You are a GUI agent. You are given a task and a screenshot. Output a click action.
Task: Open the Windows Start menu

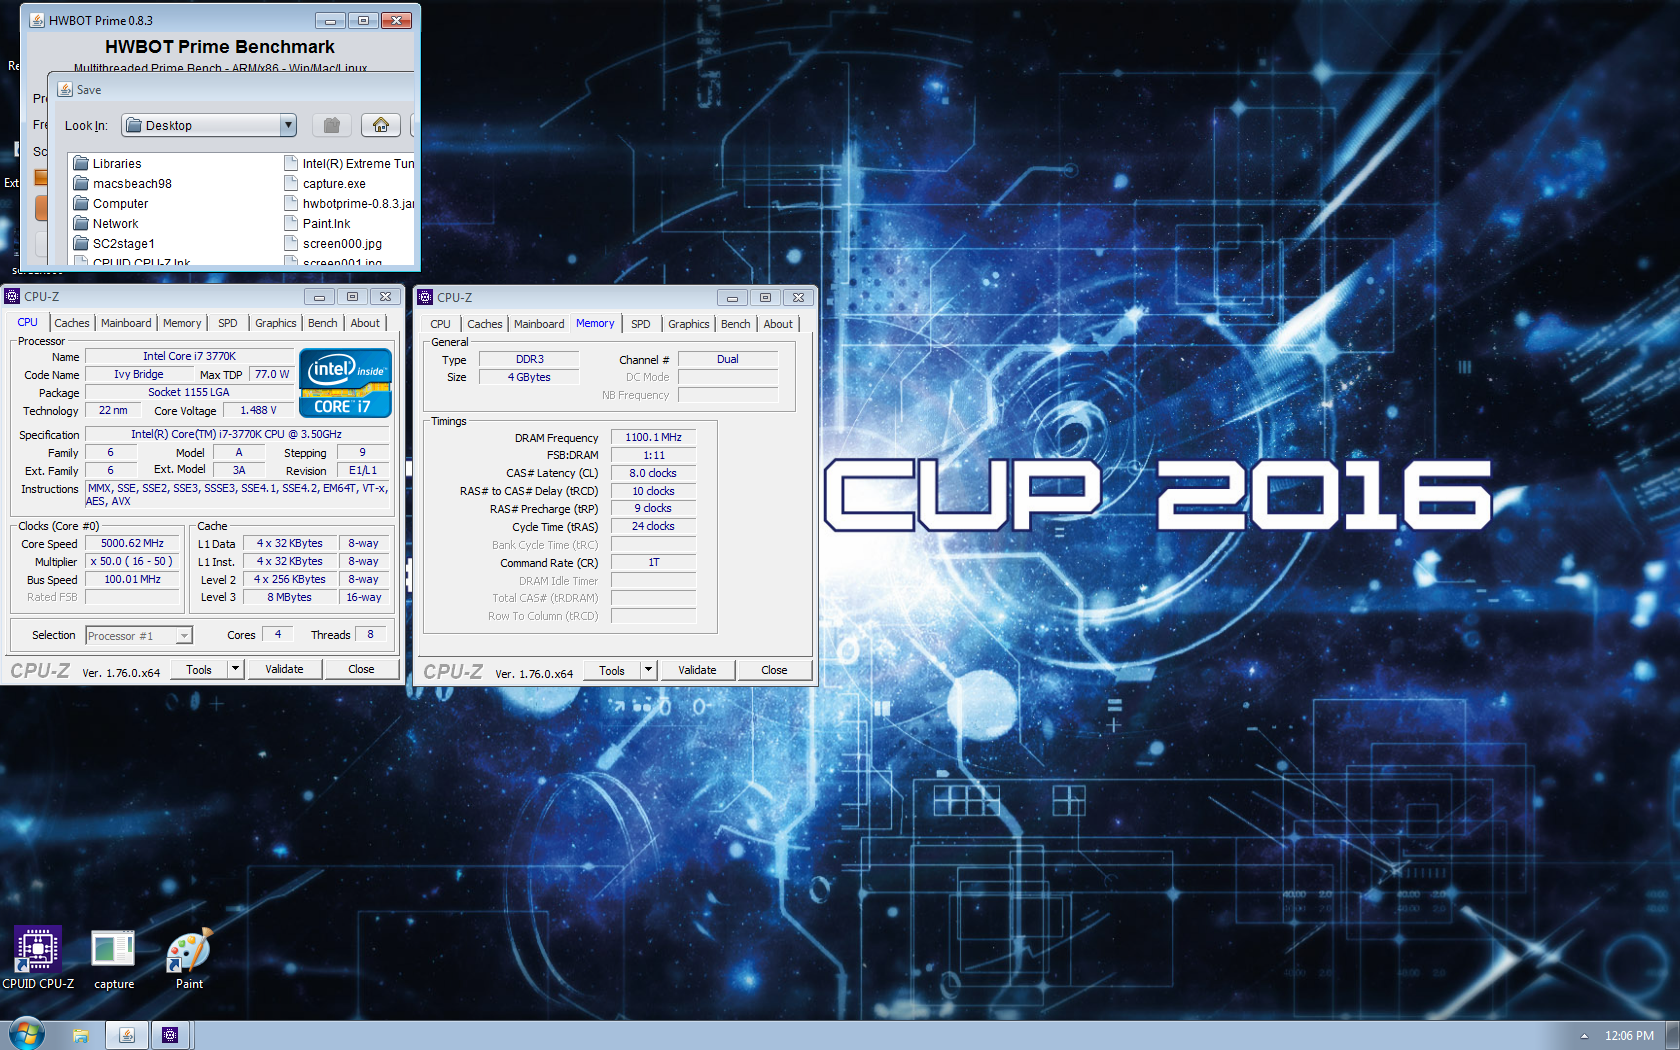click(27, 1034)
